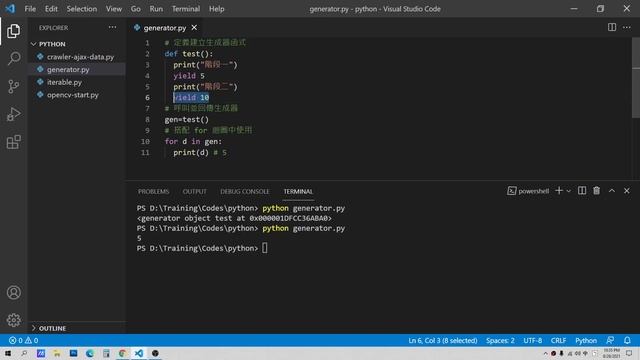The image size is (640, 360).
Task: Open the Source Control view
Action: pyautogui.click(x=13, y=87)
